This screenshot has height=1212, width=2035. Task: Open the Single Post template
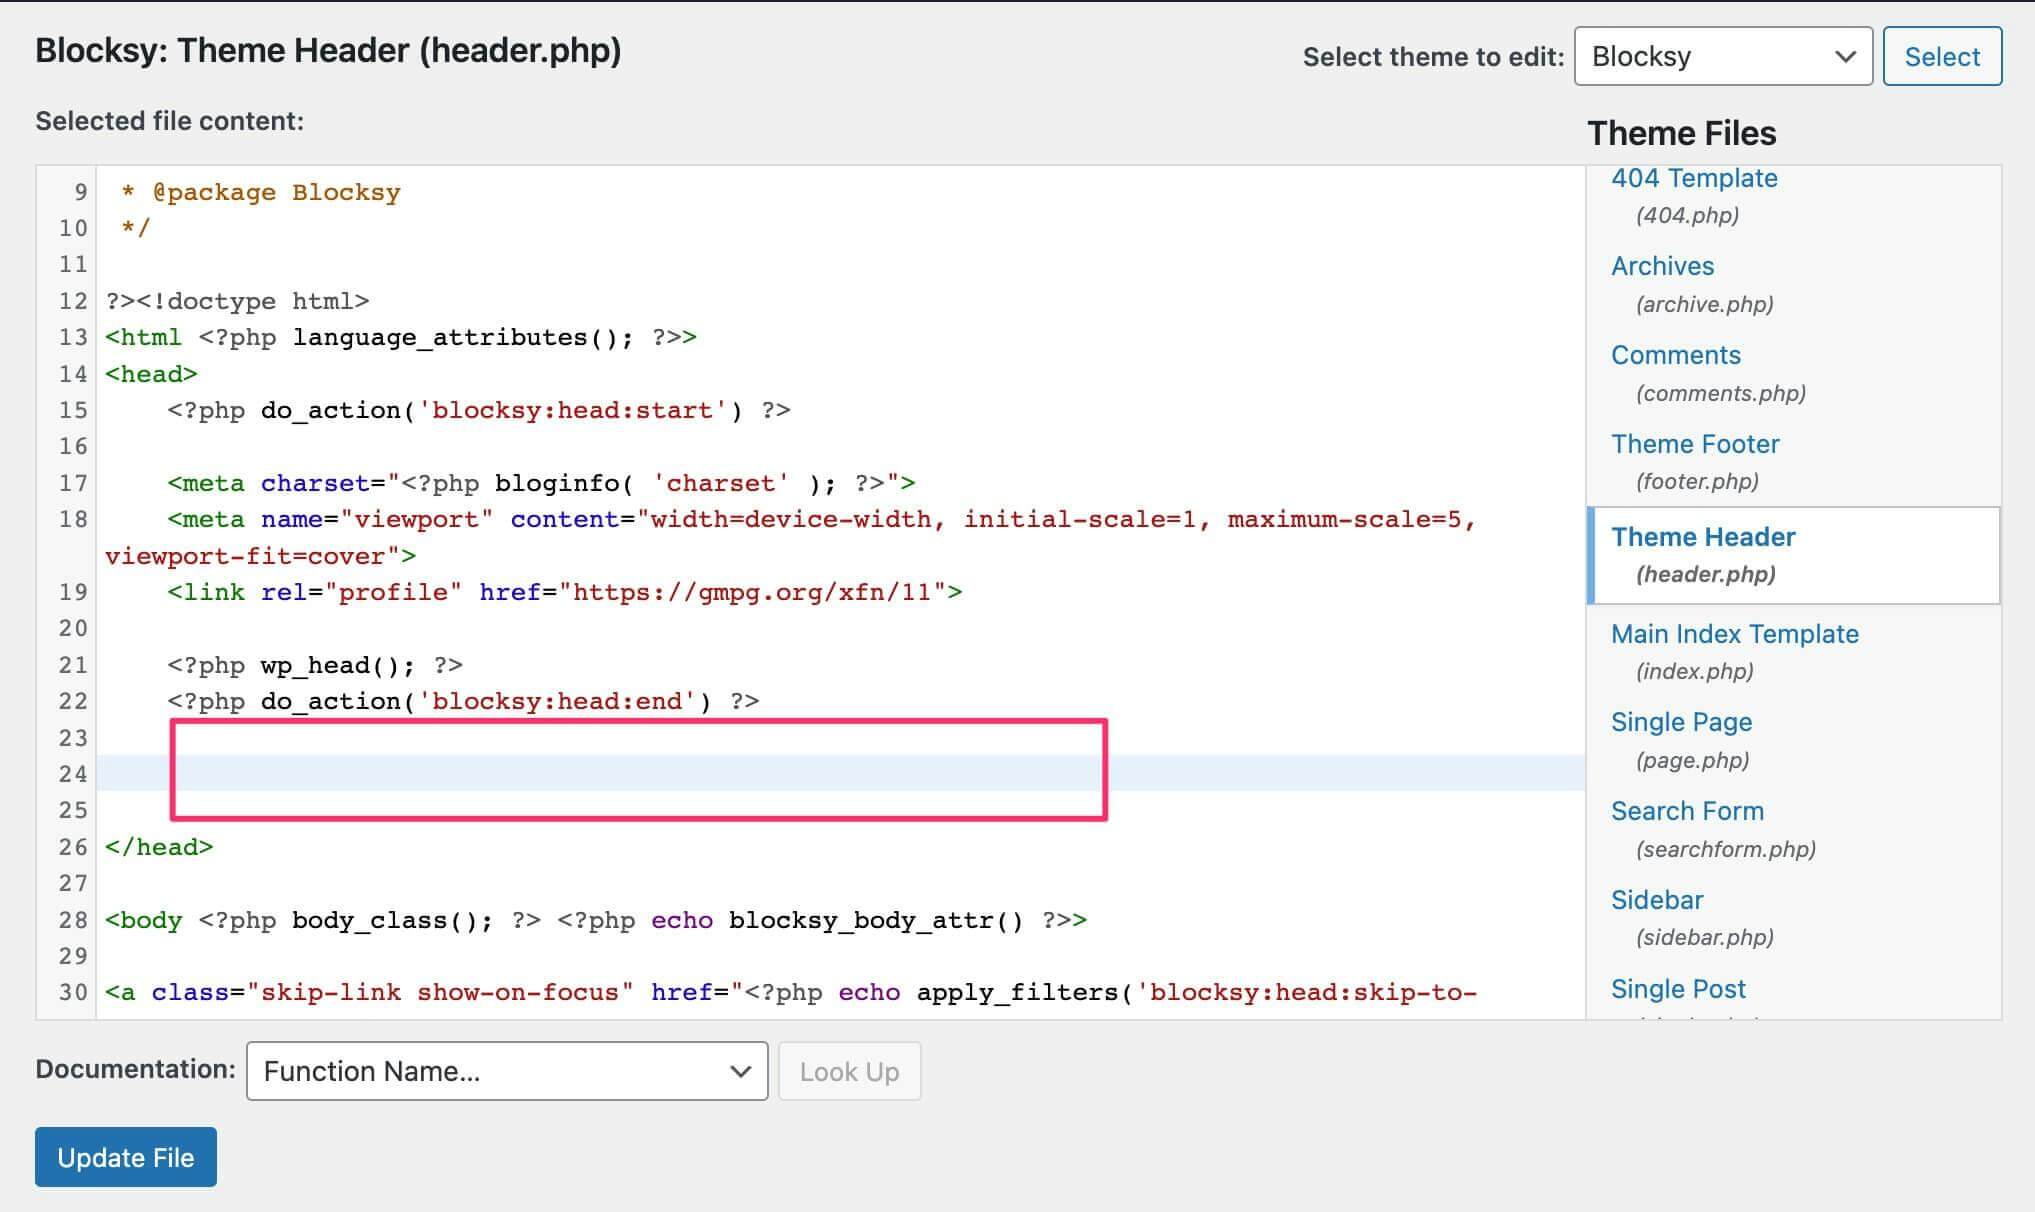click(x=1677, y=988)
